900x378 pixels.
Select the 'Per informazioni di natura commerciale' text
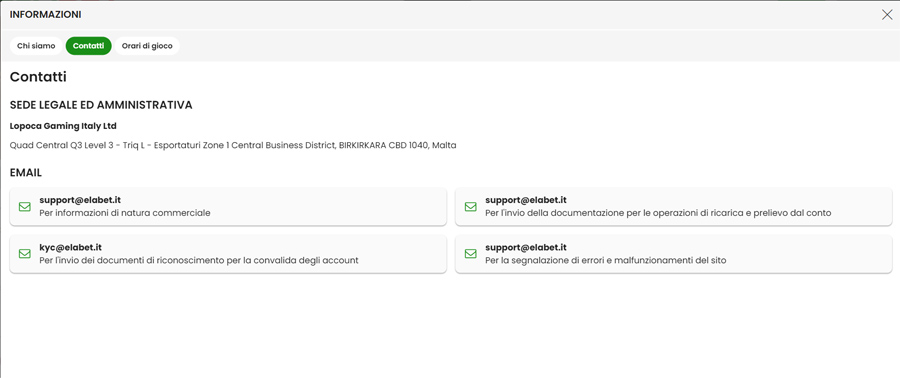125,213
